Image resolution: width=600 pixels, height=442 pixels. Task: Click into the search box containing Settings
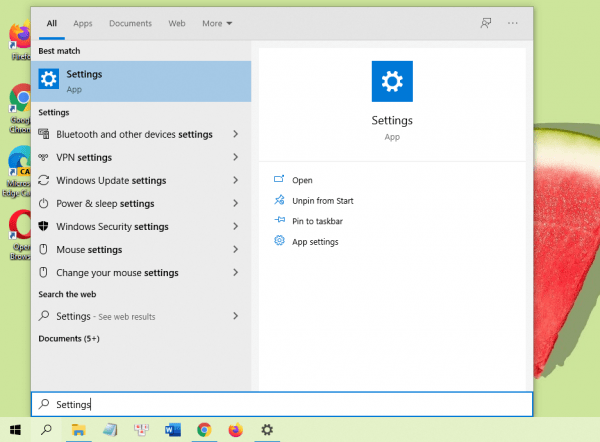coord(280,404)
